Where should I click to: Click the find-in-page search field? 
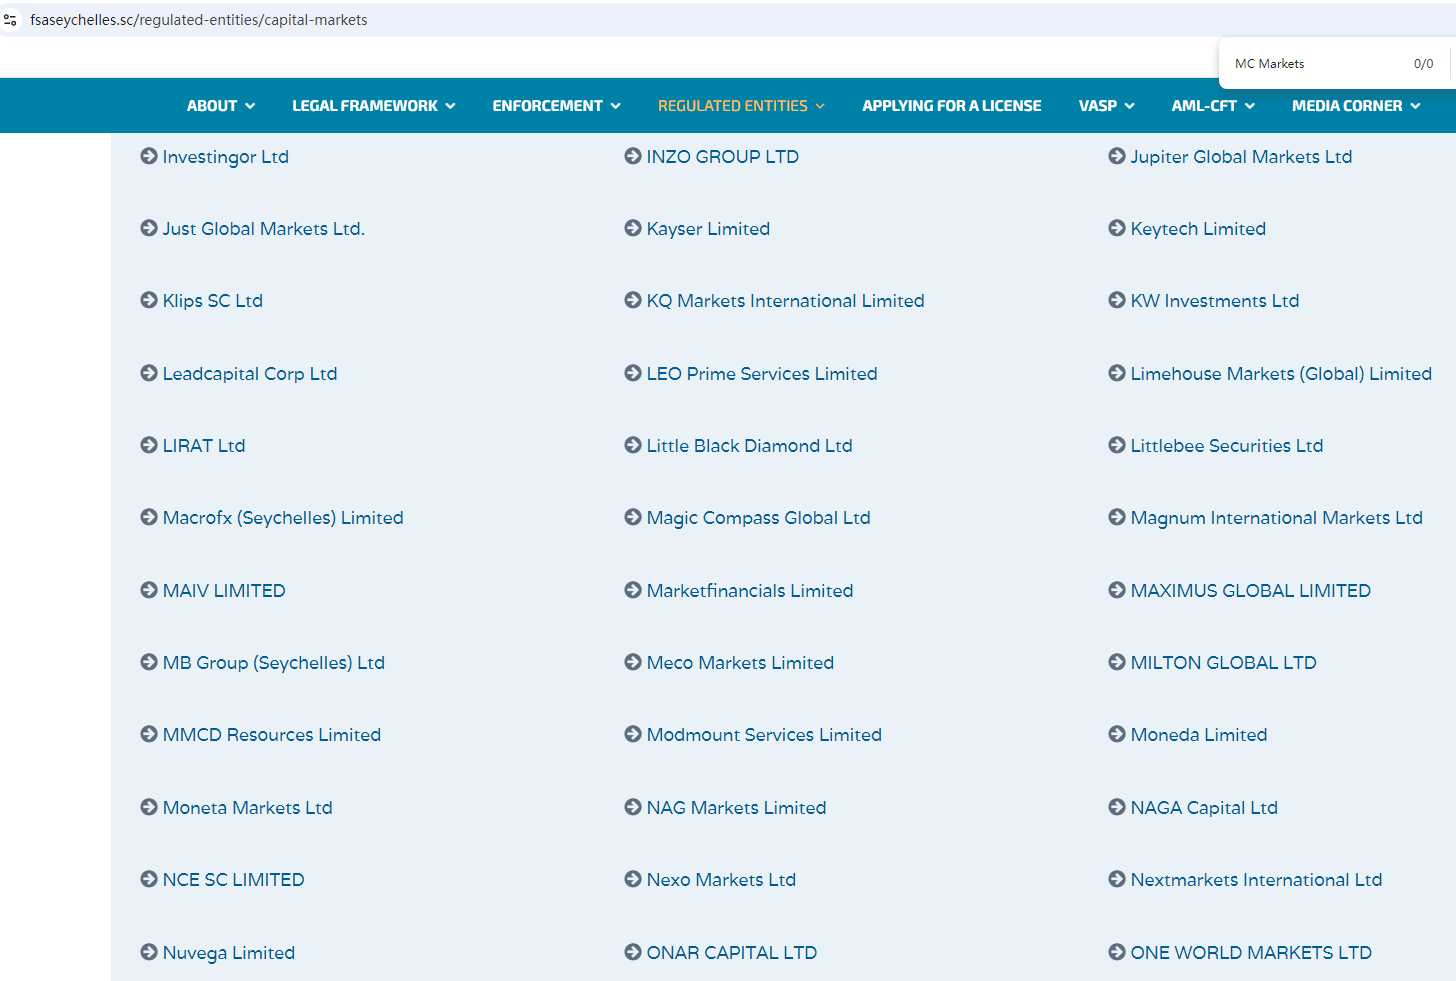point(1315,64)
